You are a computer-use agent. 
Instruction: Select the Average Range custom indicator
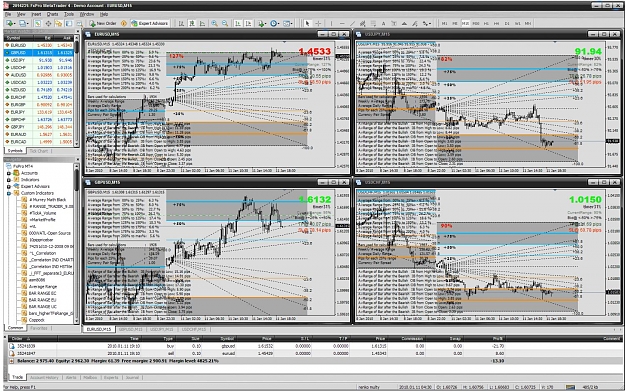point(43,286)
